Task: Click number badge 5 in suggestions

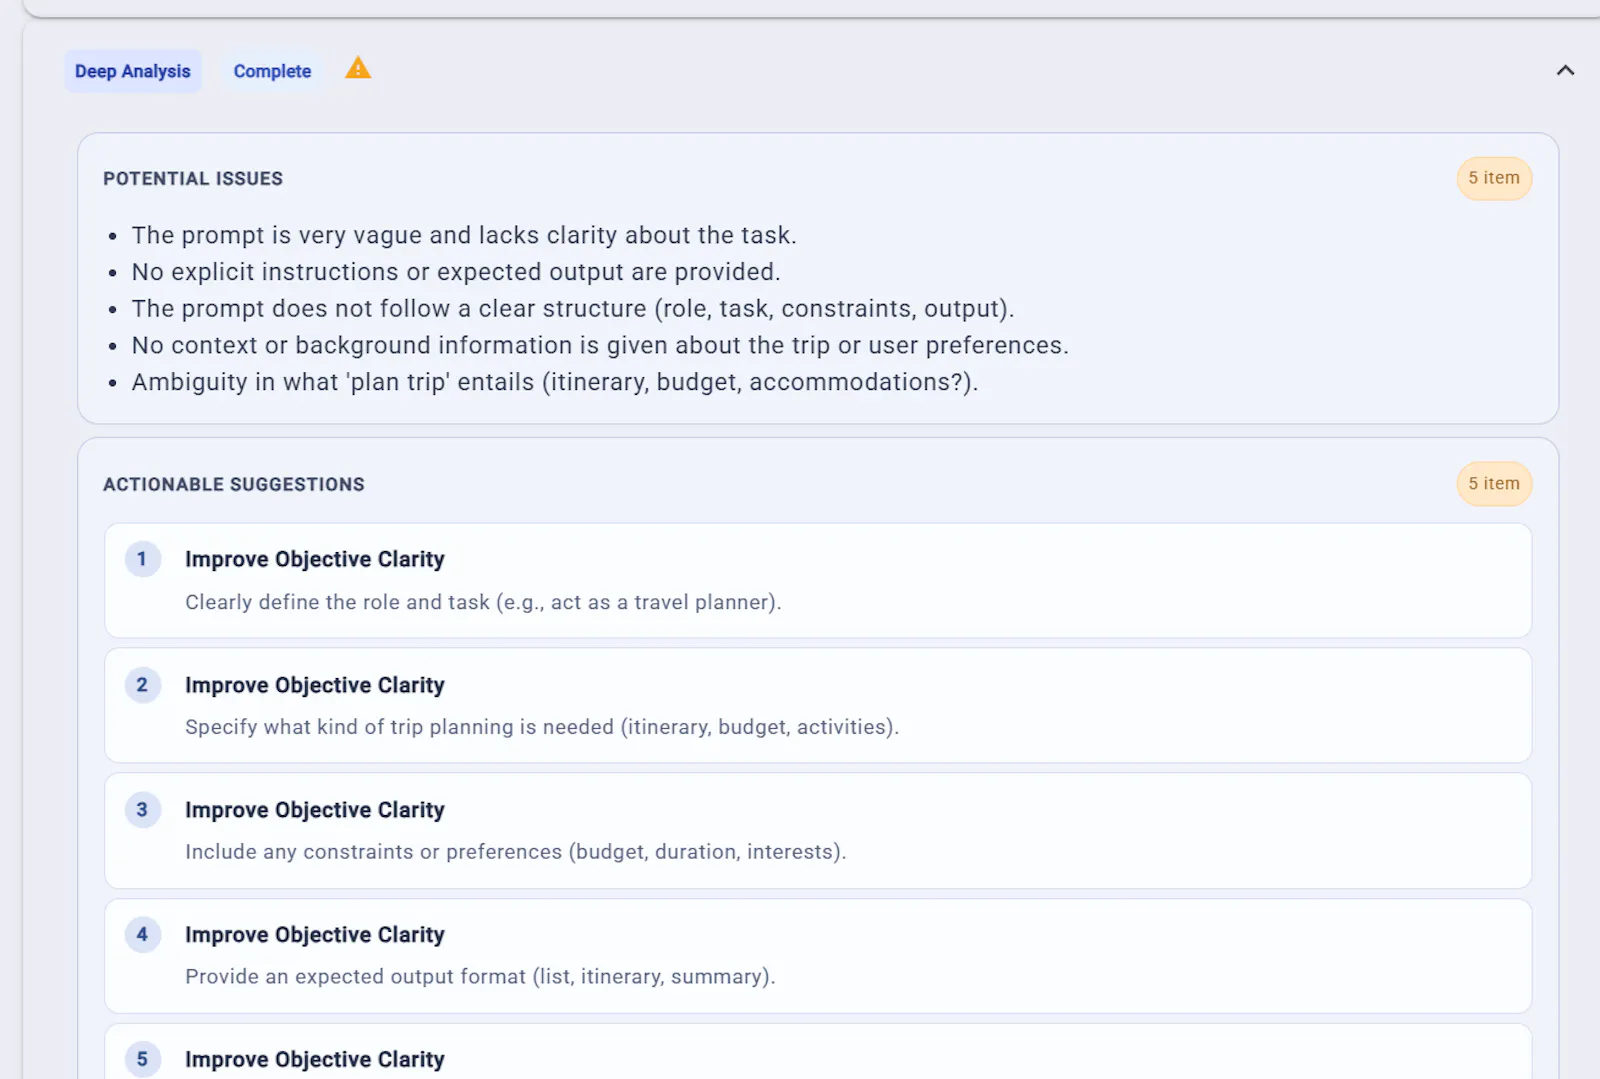Action: point(142,1060)
